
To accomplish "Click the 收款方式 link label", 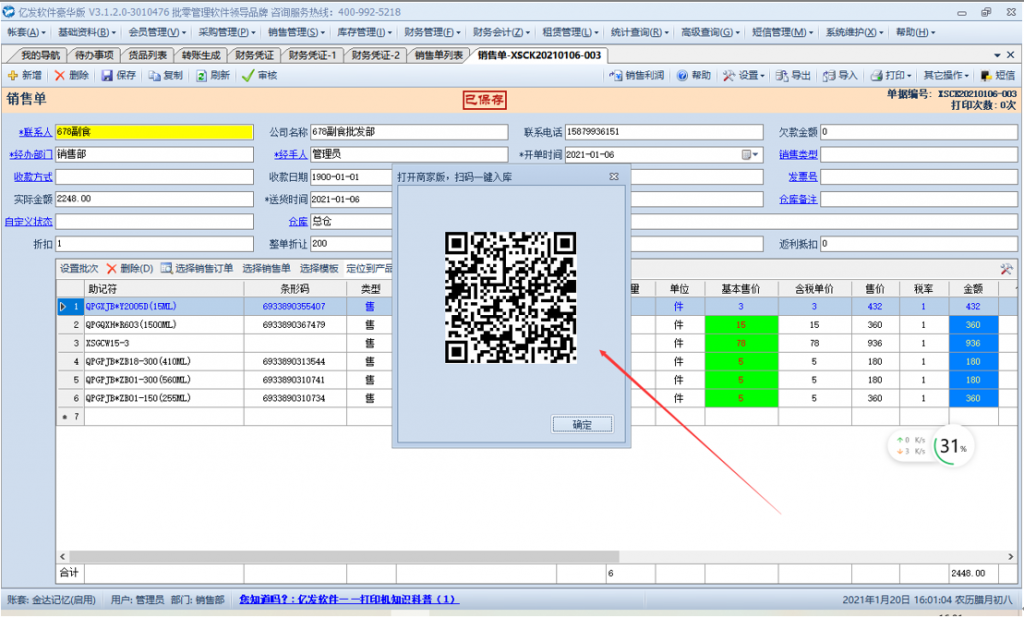I will pyautogui.click(x=33, y=177).
